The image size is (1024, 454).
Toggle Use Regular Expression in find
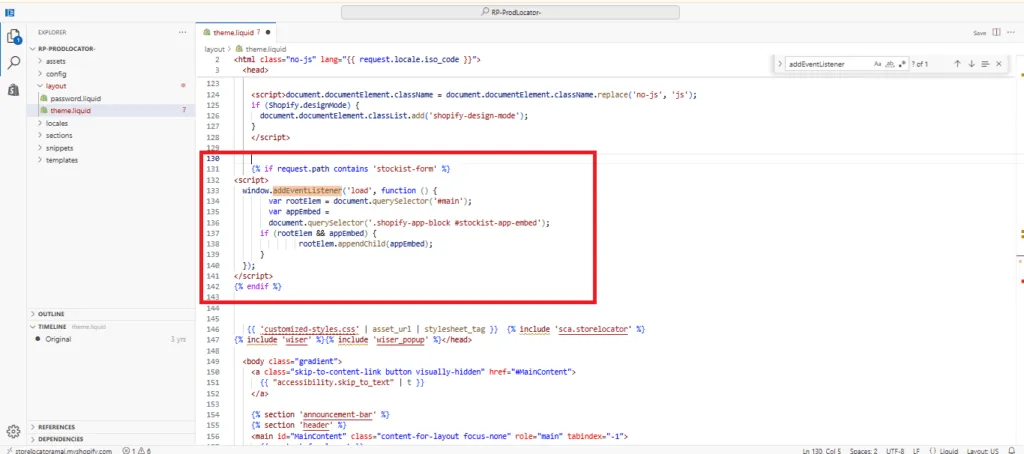tap(902, 64)
